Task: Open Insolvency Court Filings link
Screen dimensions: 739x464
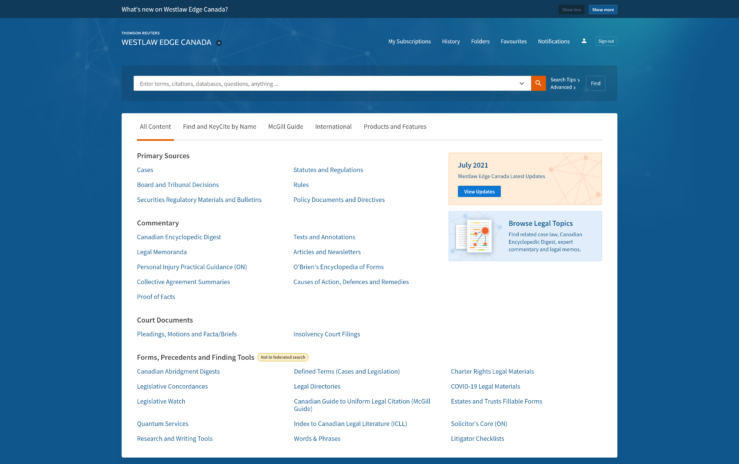Action: (327, 334)
